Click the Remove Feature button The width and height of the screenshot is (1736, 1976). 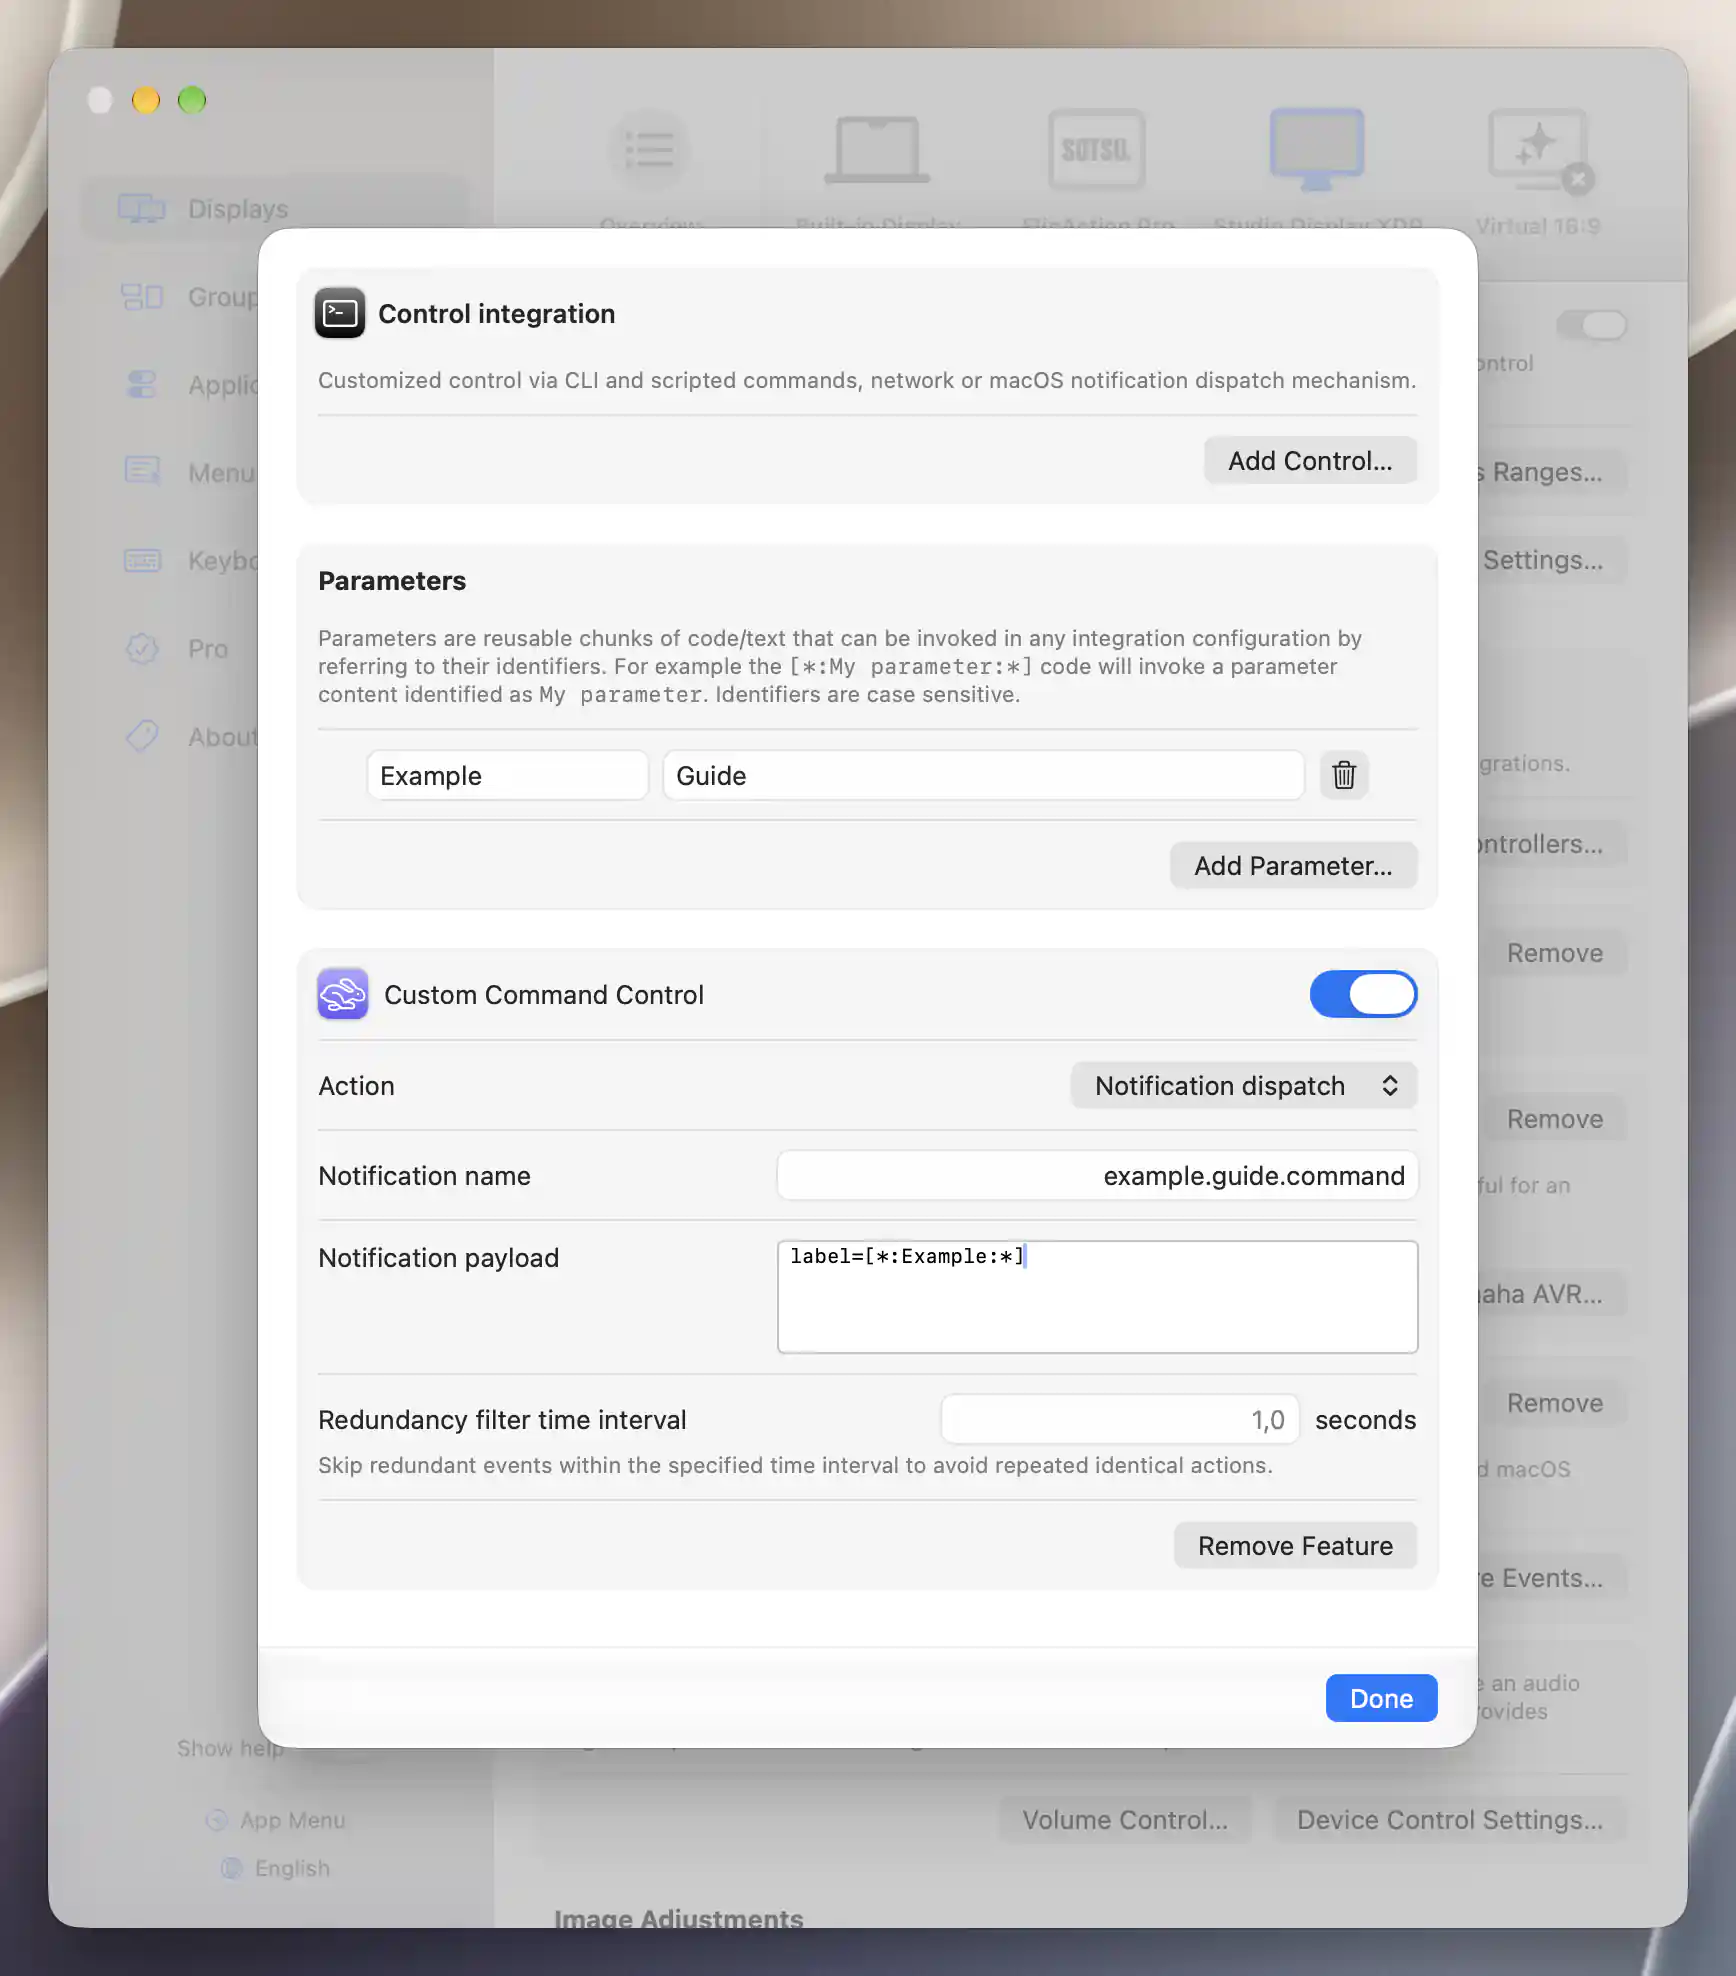(1295, 1545)
